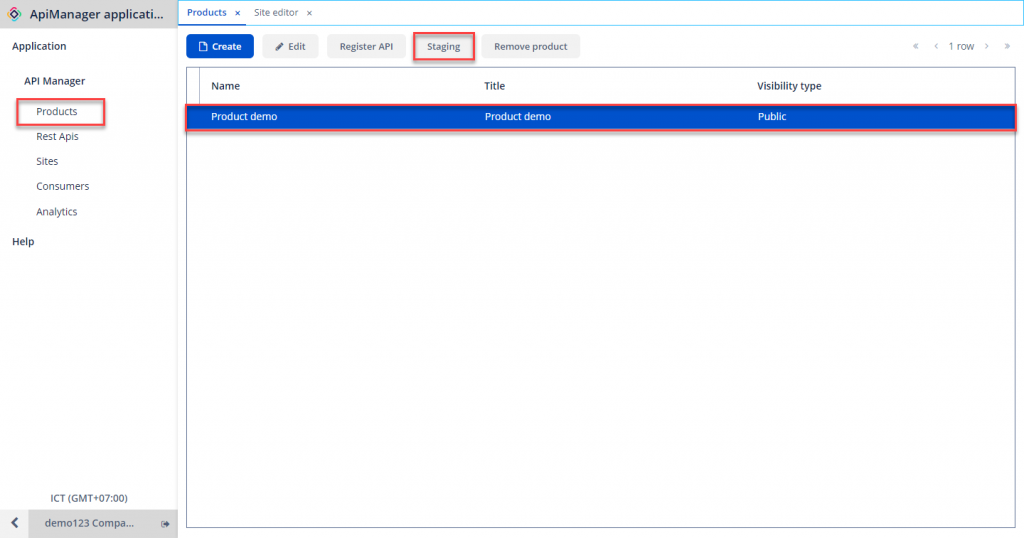Jump to last page of results
This screenshot has width=1024, height=538.
1007,46
